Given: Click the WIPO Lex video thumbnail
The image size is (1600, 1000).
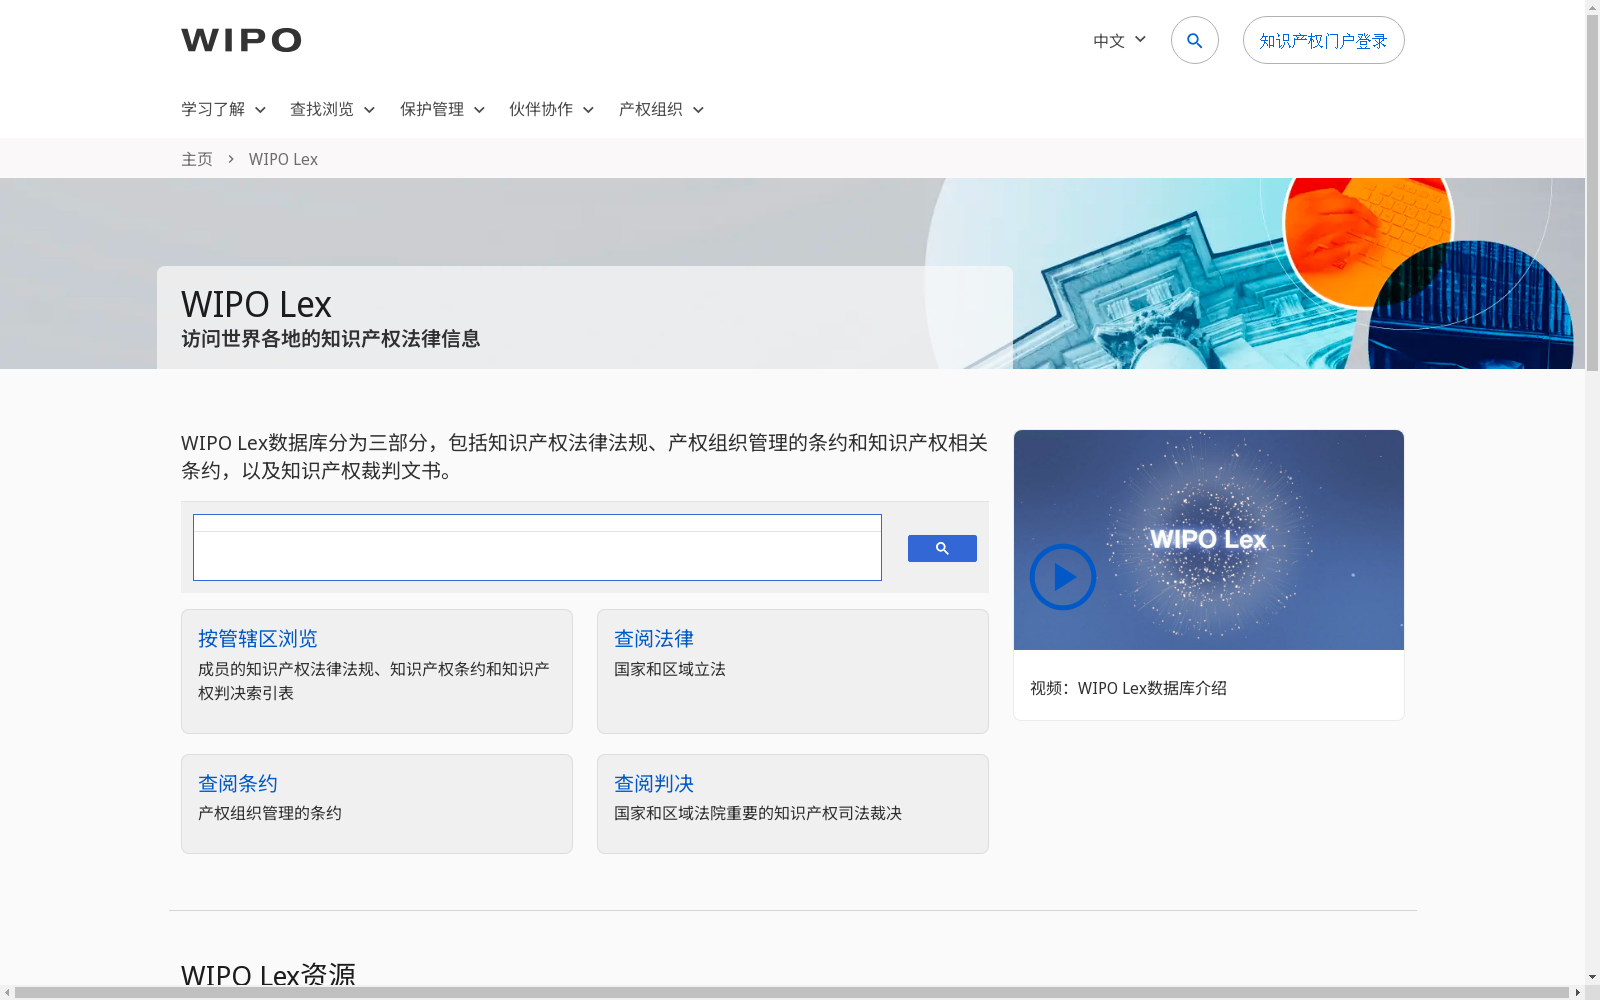Looking at the screenshot, I should [1208, 540].
